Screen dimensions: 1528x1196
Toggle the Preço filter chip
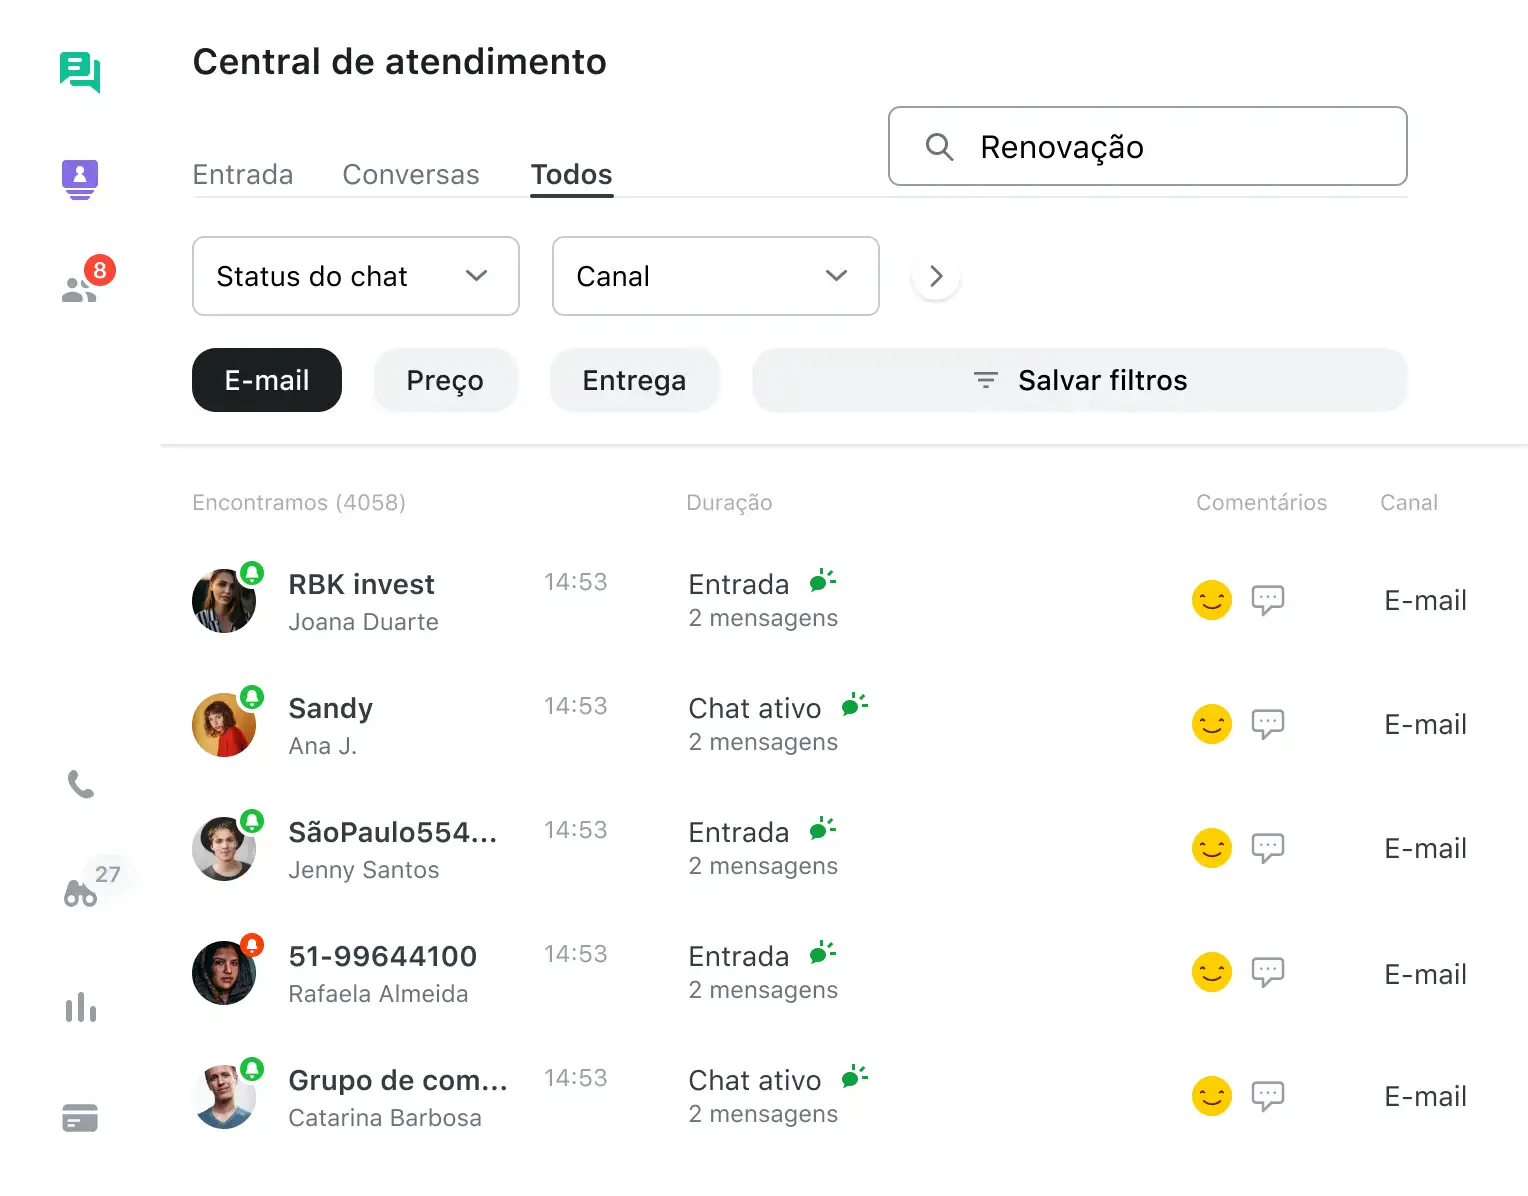(x=445, y=380)
